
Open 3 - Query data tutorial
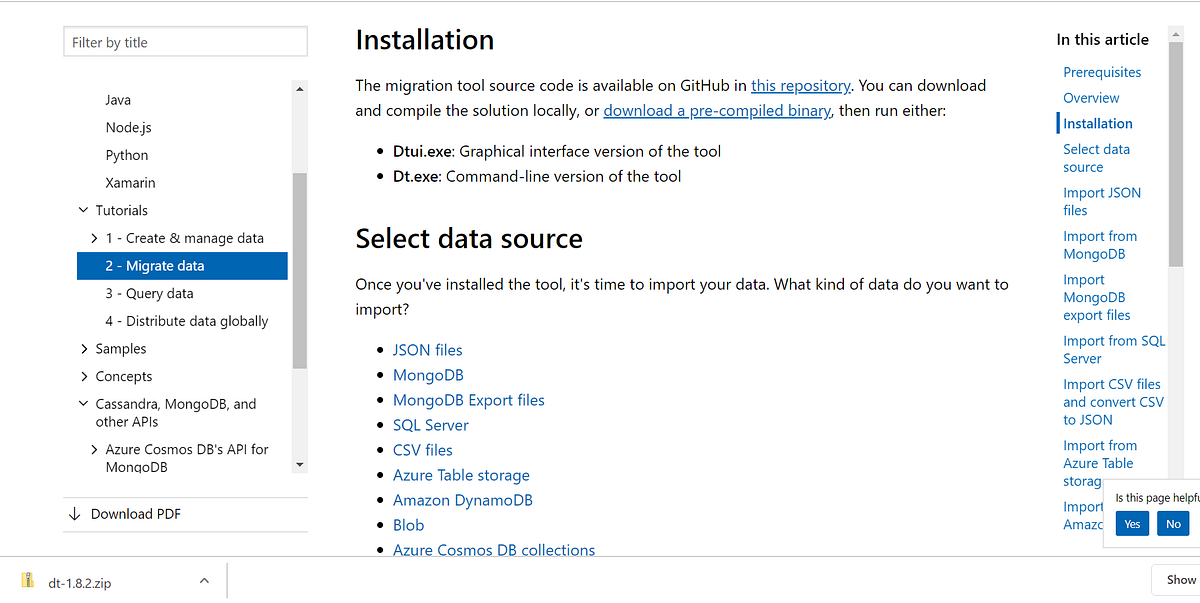coord(149,294)
